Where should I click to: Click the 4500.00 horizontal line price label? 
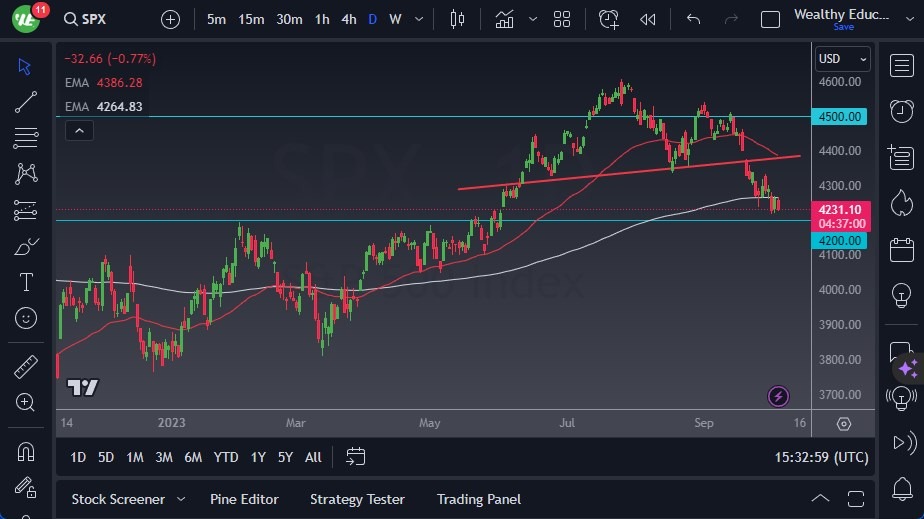[x=840, y=116]
